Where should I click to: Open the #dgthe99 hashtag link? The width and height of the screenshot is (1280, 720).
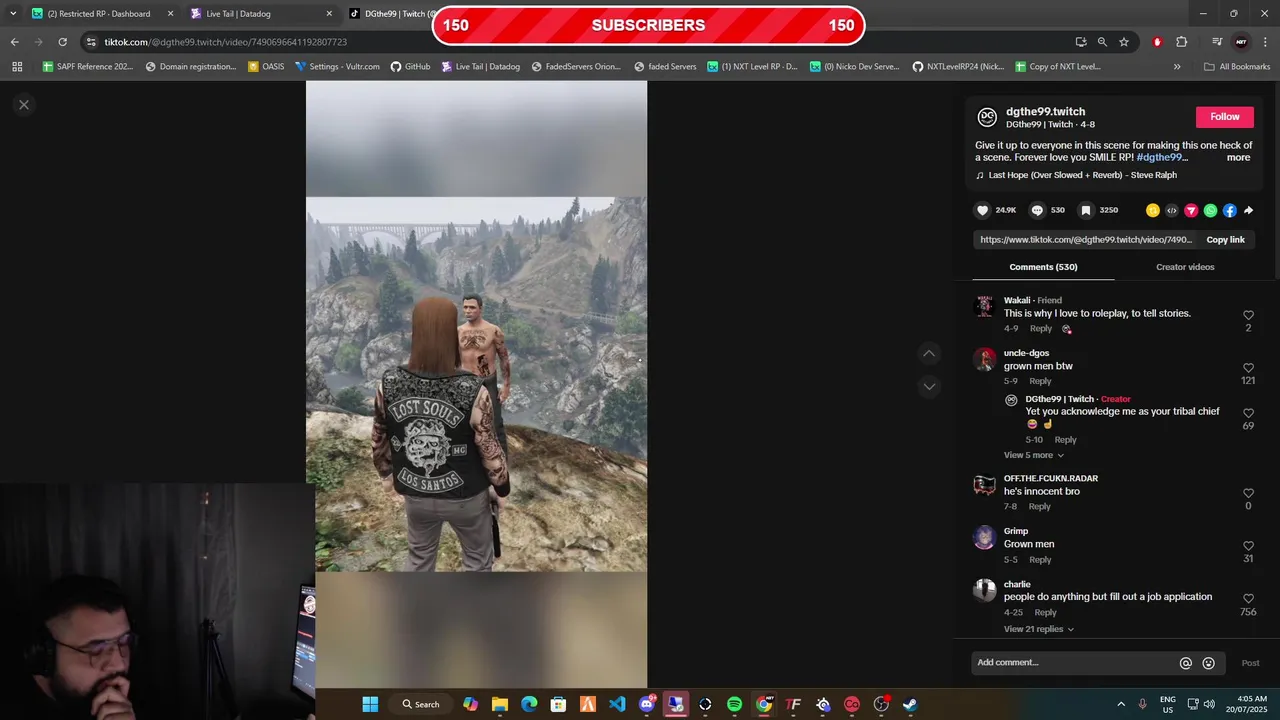[1162, 157]
